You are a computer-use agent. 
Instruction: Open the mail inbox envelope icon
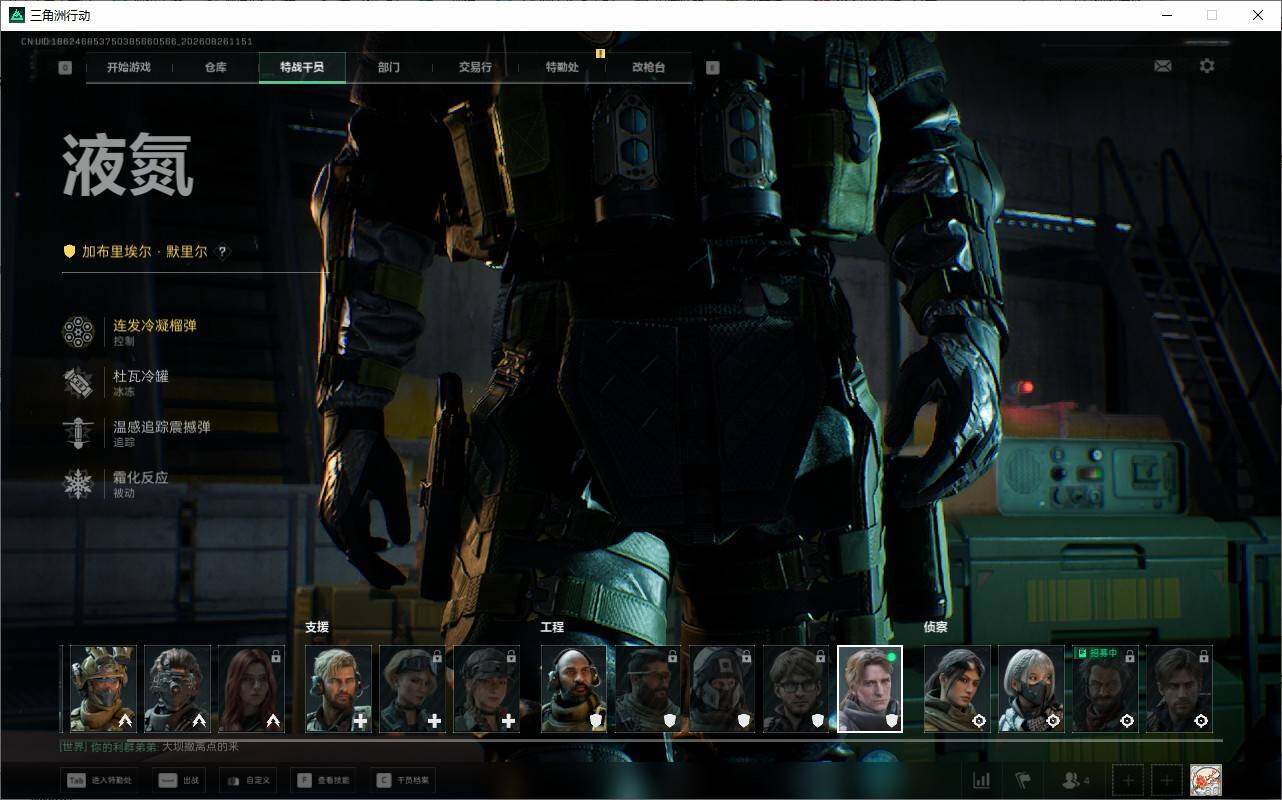pos(1163,66)
